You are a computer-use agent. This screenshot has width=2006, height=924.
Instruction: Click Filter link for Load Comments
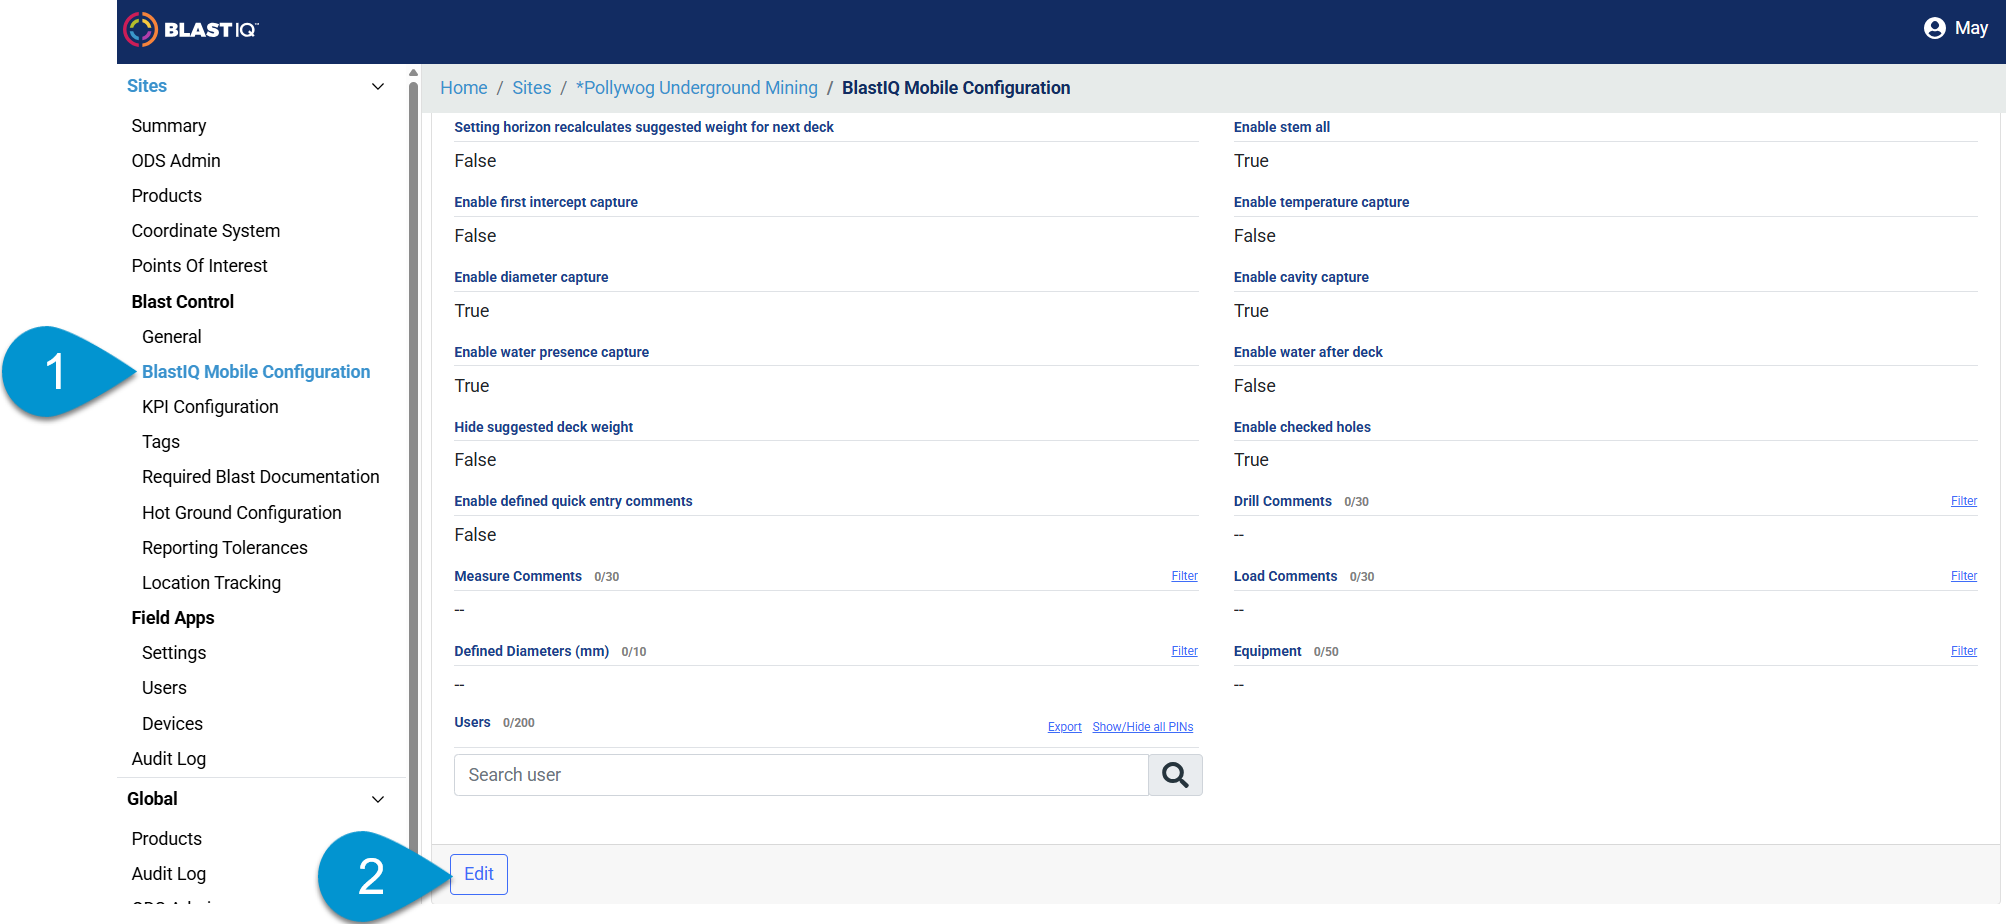(1964, 576)
